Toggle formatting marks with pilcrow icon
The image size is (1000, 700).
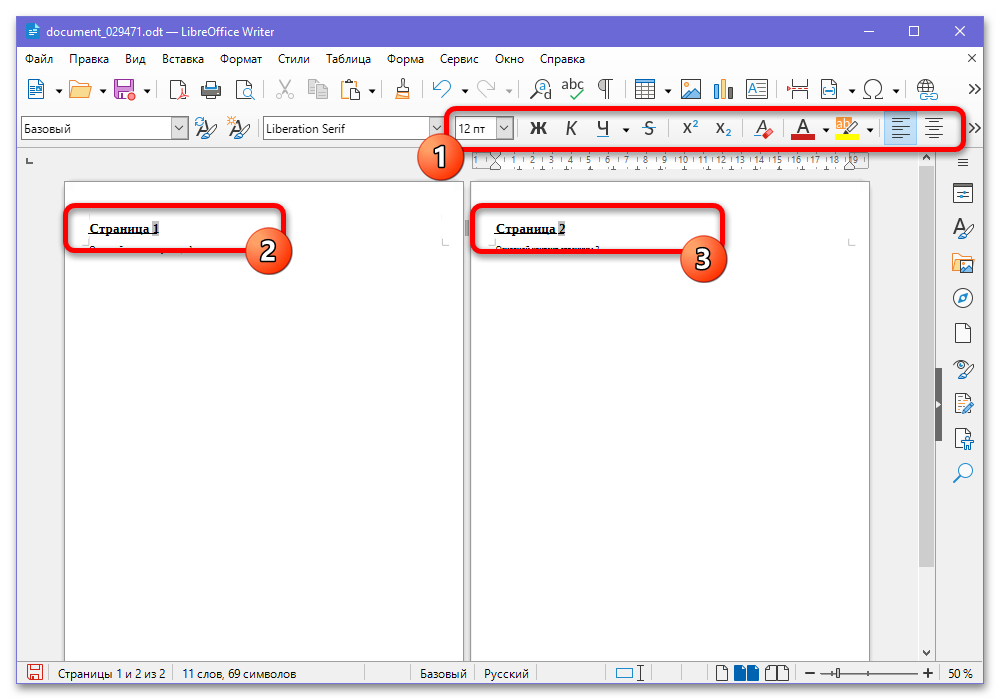pos(605,90)
